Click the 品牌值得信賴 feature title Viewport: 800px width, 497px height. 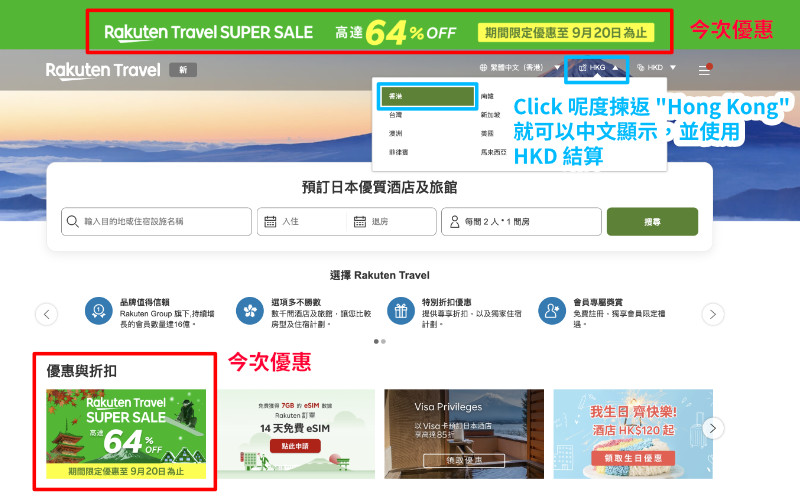pyautogui.click(x=144, y=302)
